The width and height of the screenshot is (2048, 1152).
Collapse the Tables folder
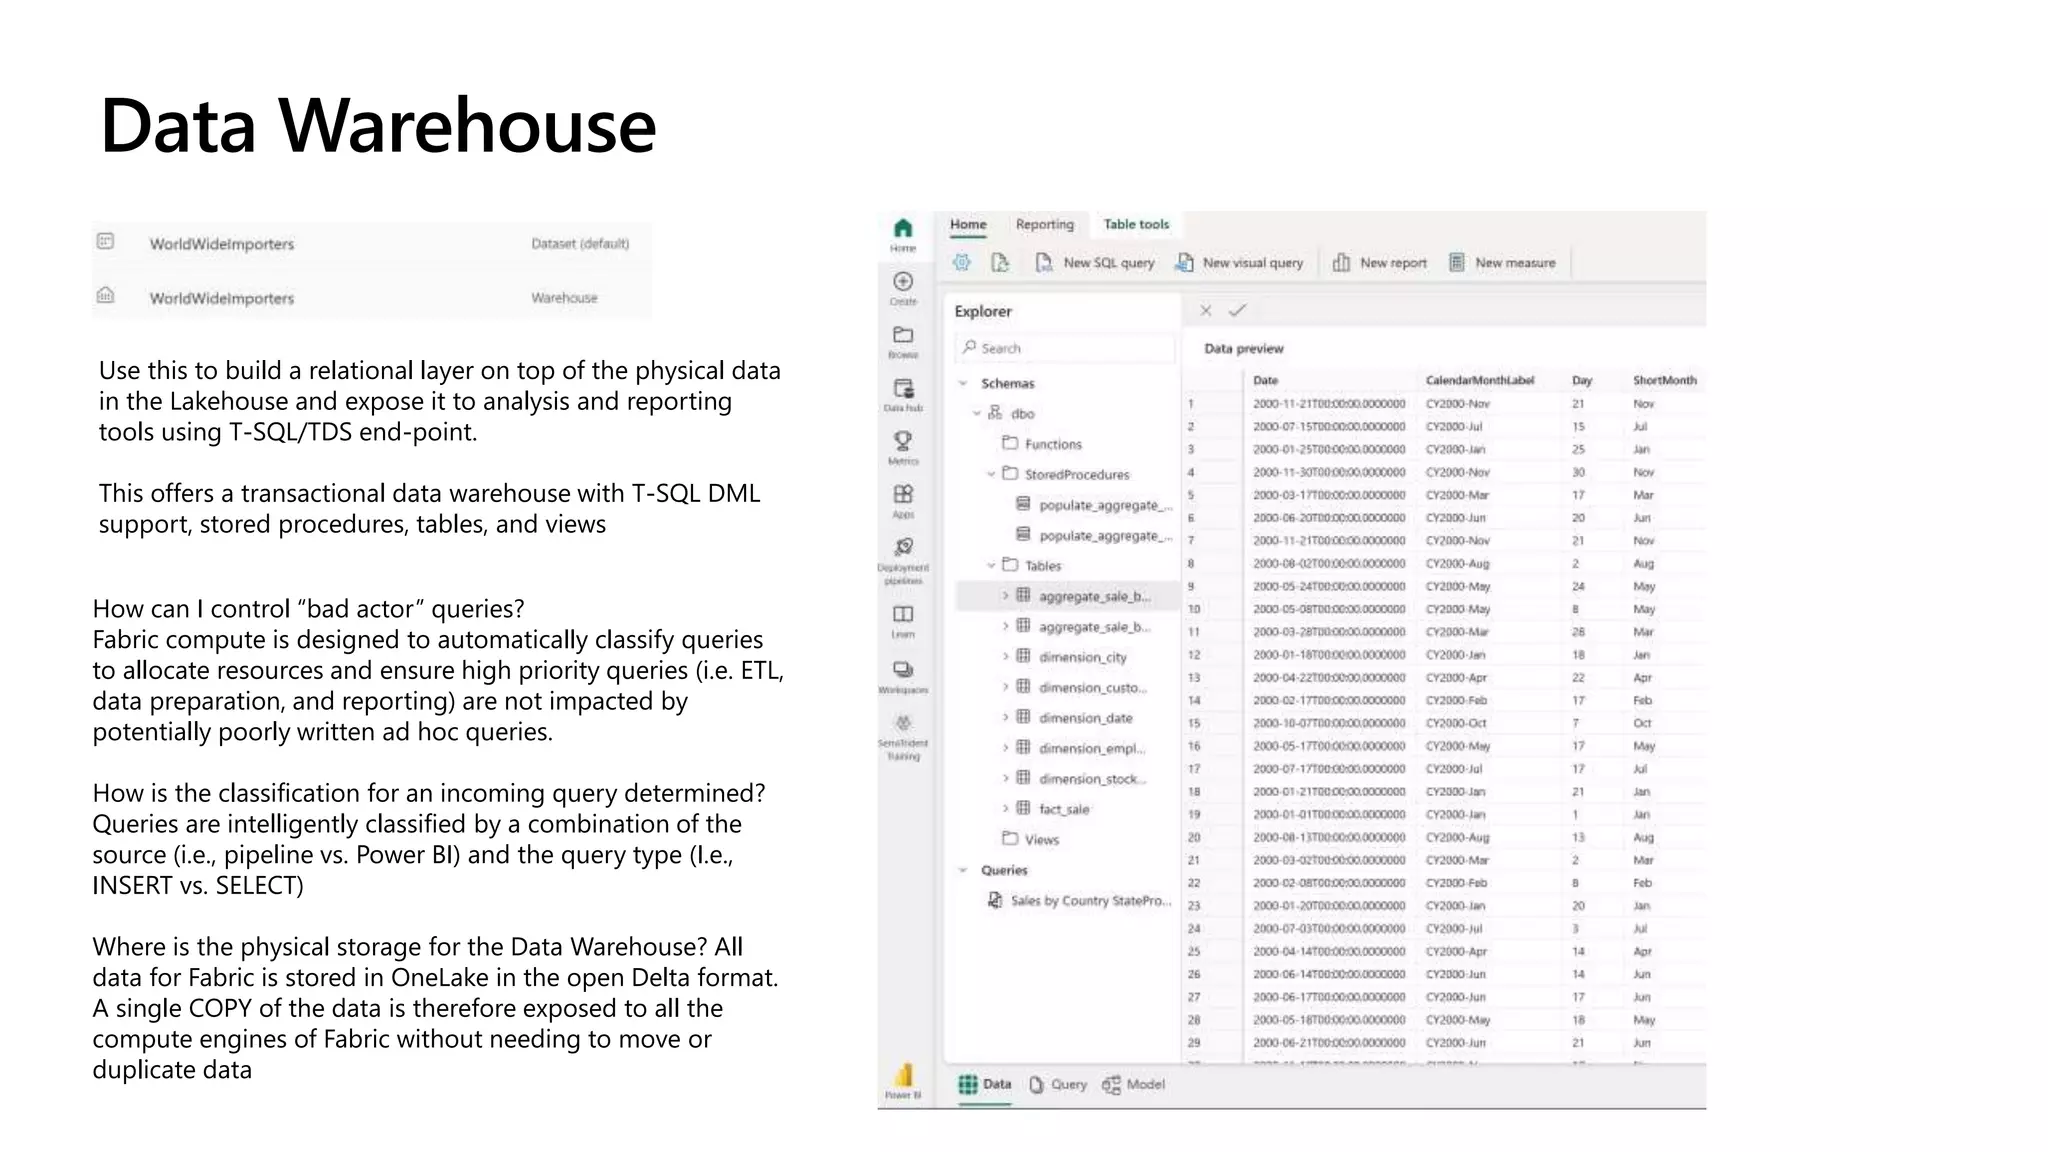[991, 565]
